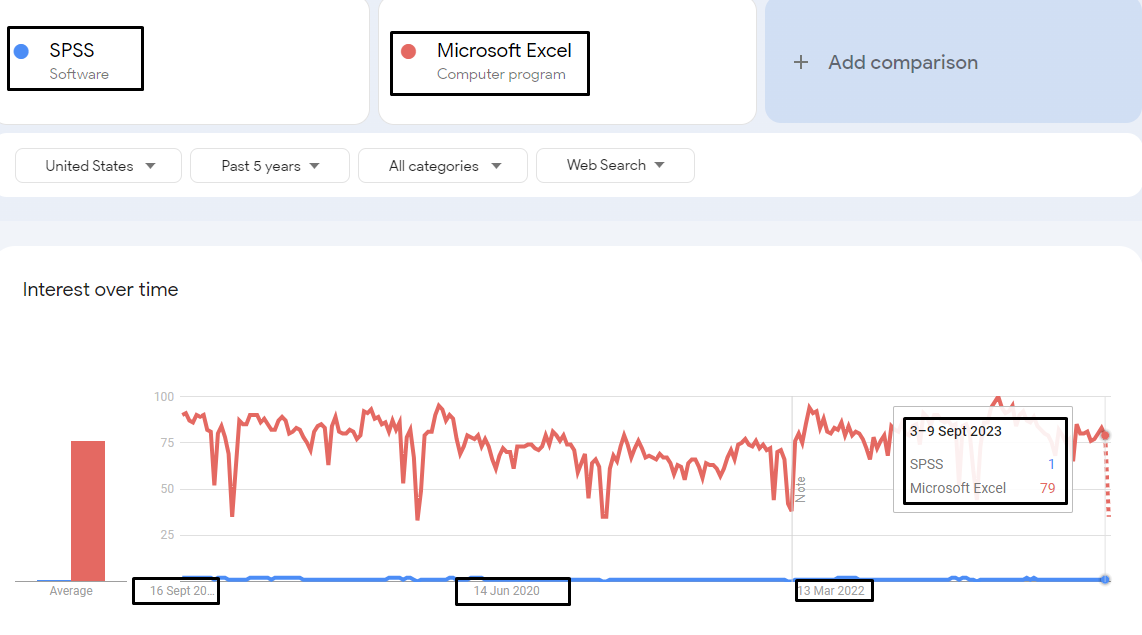Click the Note marker on the chart

coord(800,489)
